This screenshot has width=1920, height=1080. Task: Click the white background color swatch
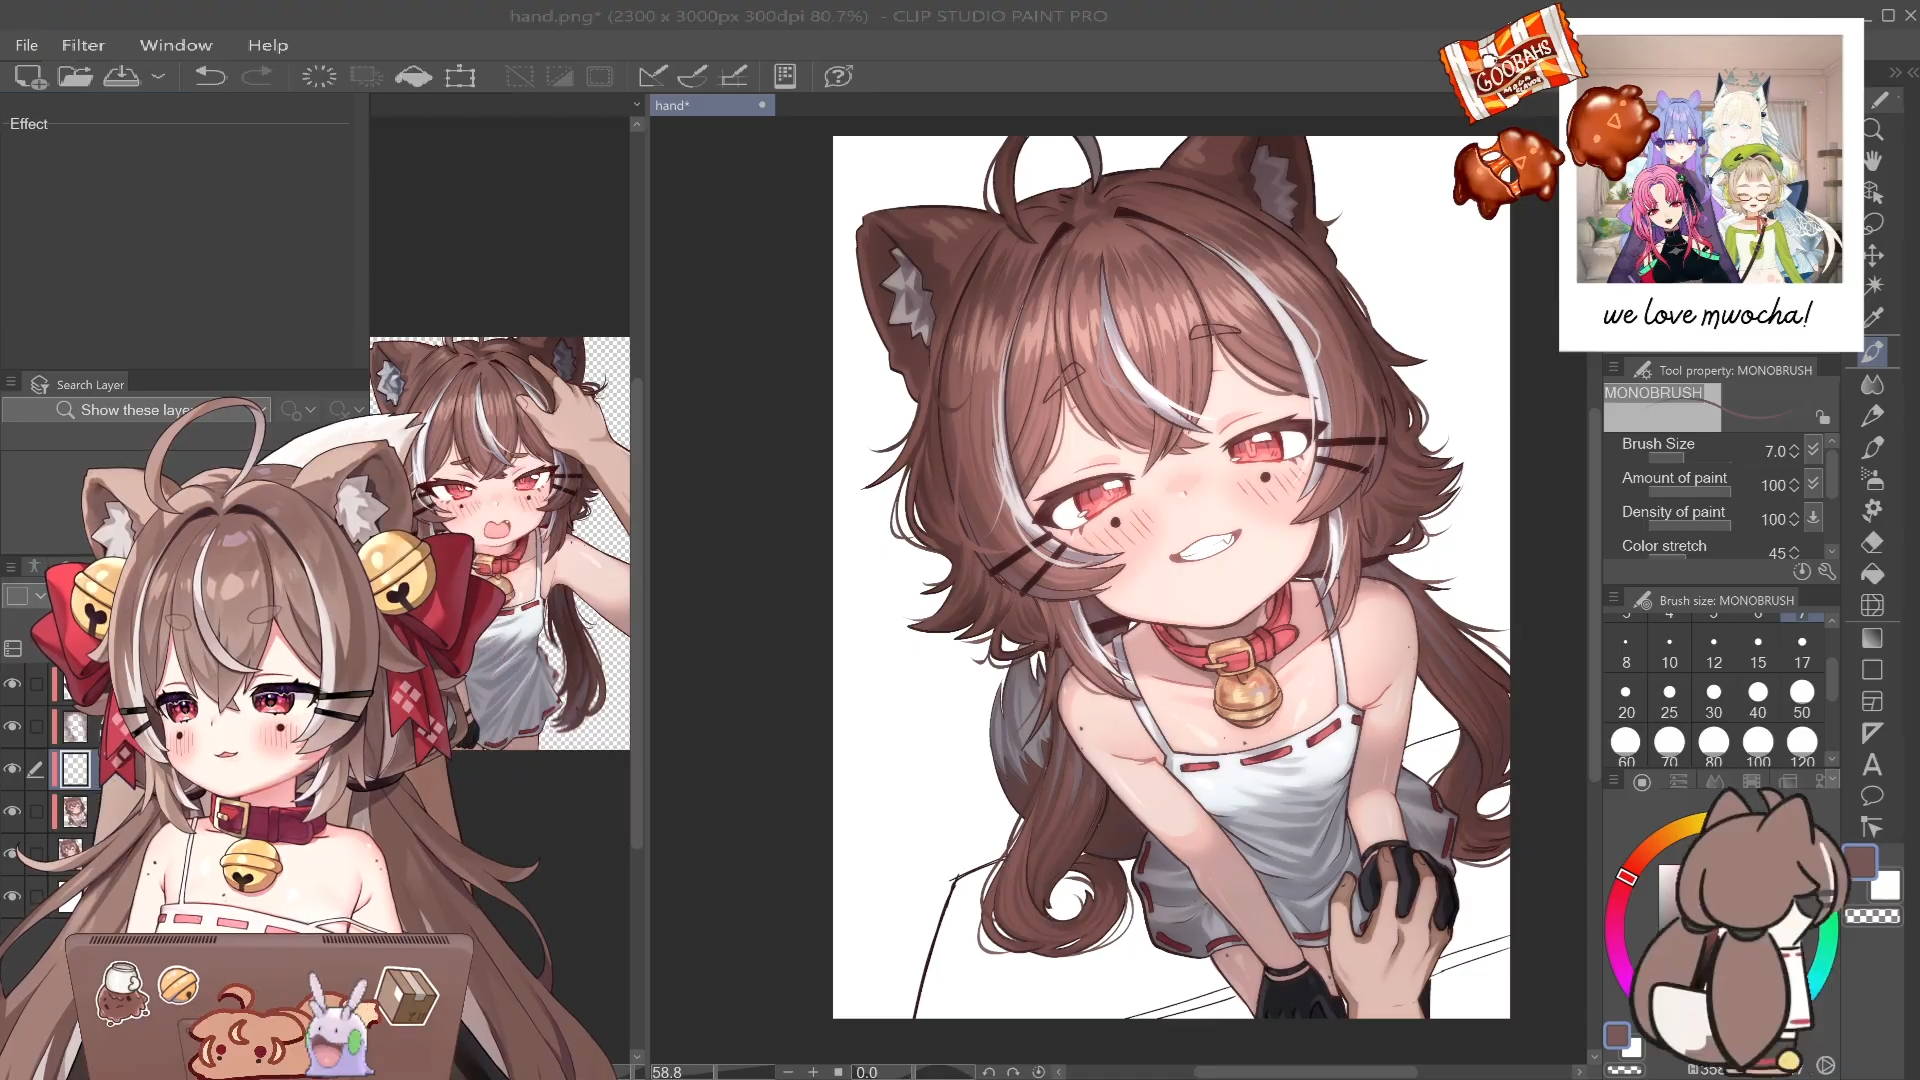[1886, 886]
